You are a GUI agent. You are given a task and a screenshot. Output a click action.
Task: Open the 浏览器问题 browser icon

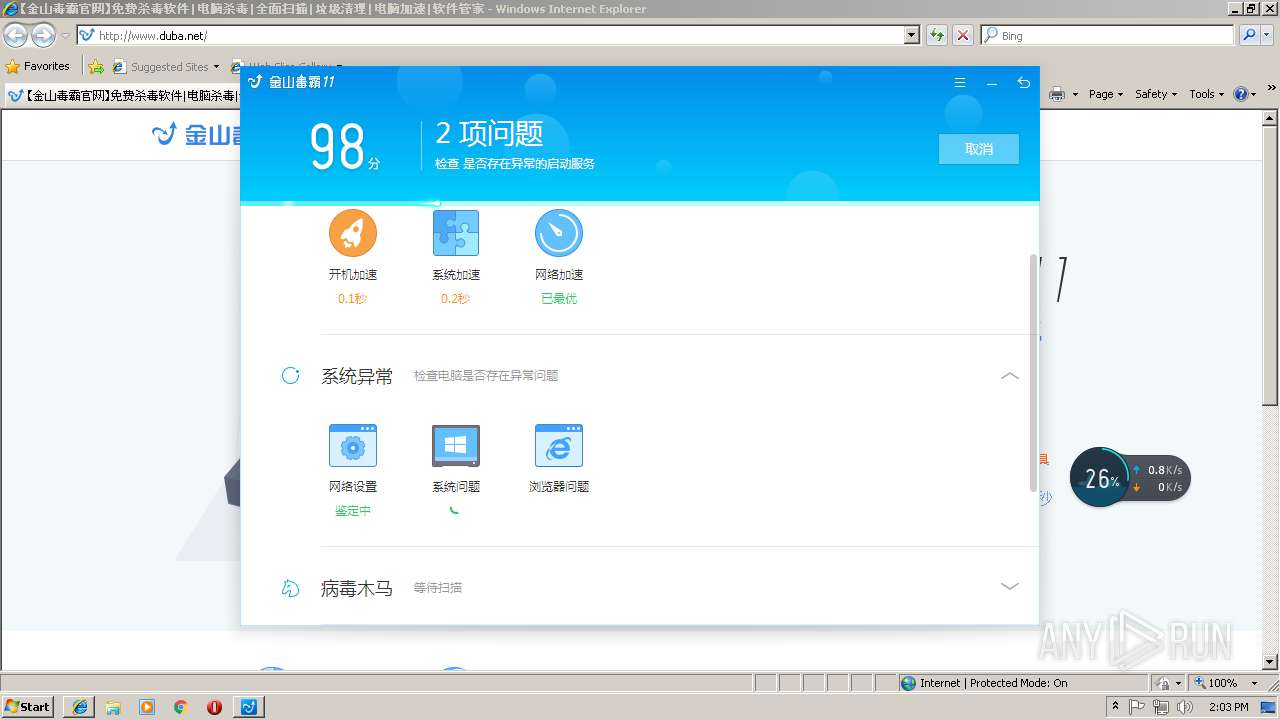(559, 445)
